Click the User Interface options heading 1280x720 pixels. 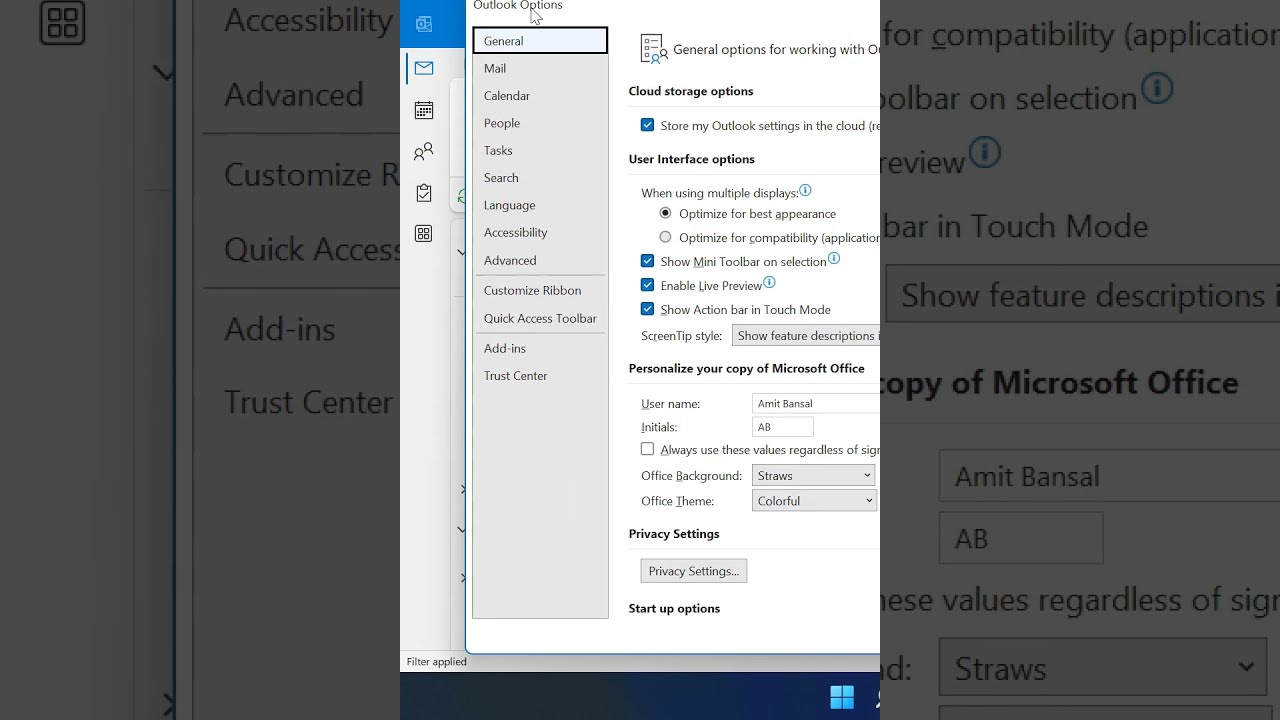click(692, 159)
